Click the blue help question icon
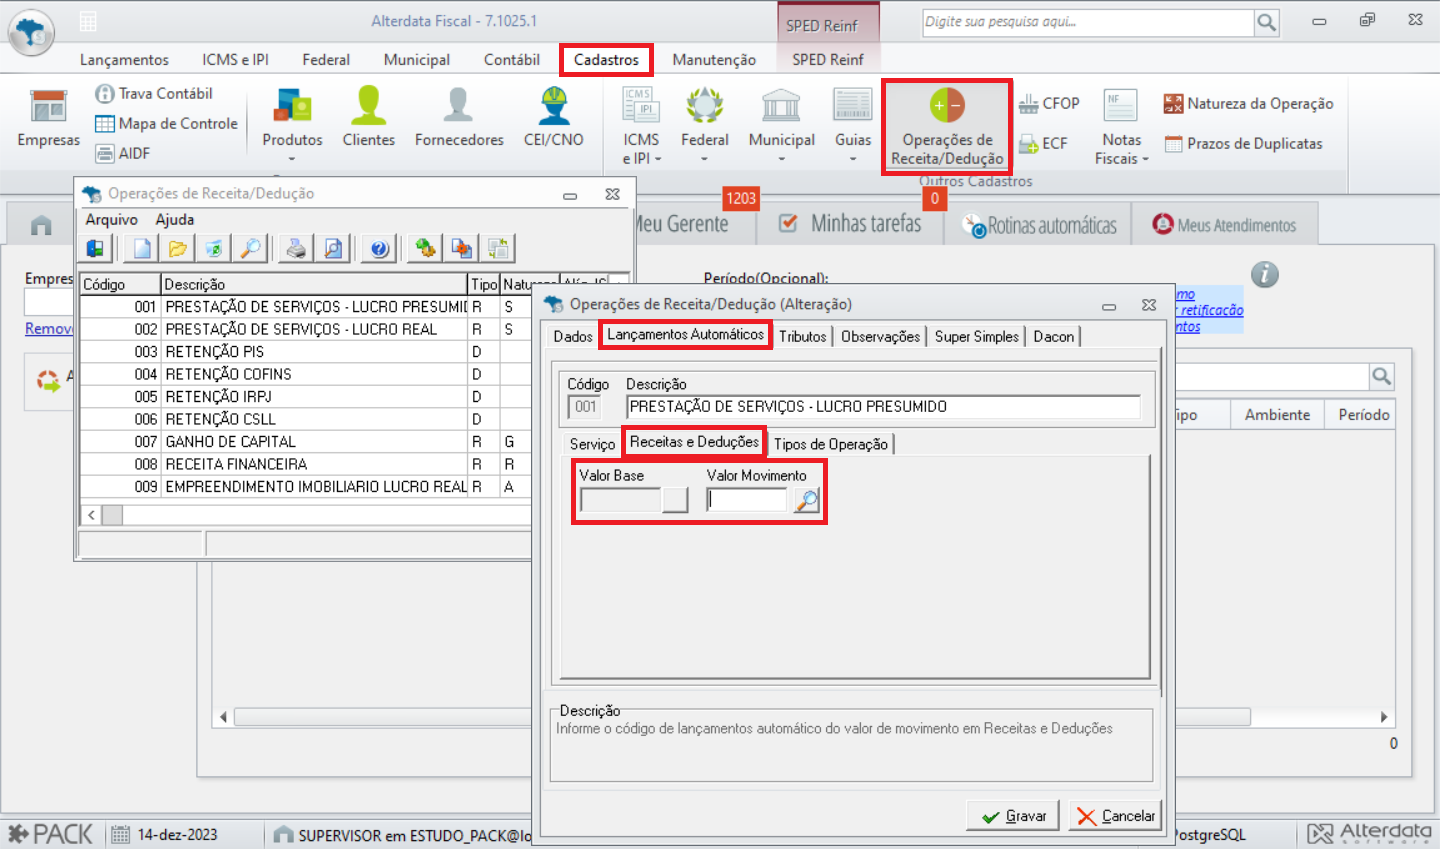This screenshot has width=1440, height=849. 379,248
